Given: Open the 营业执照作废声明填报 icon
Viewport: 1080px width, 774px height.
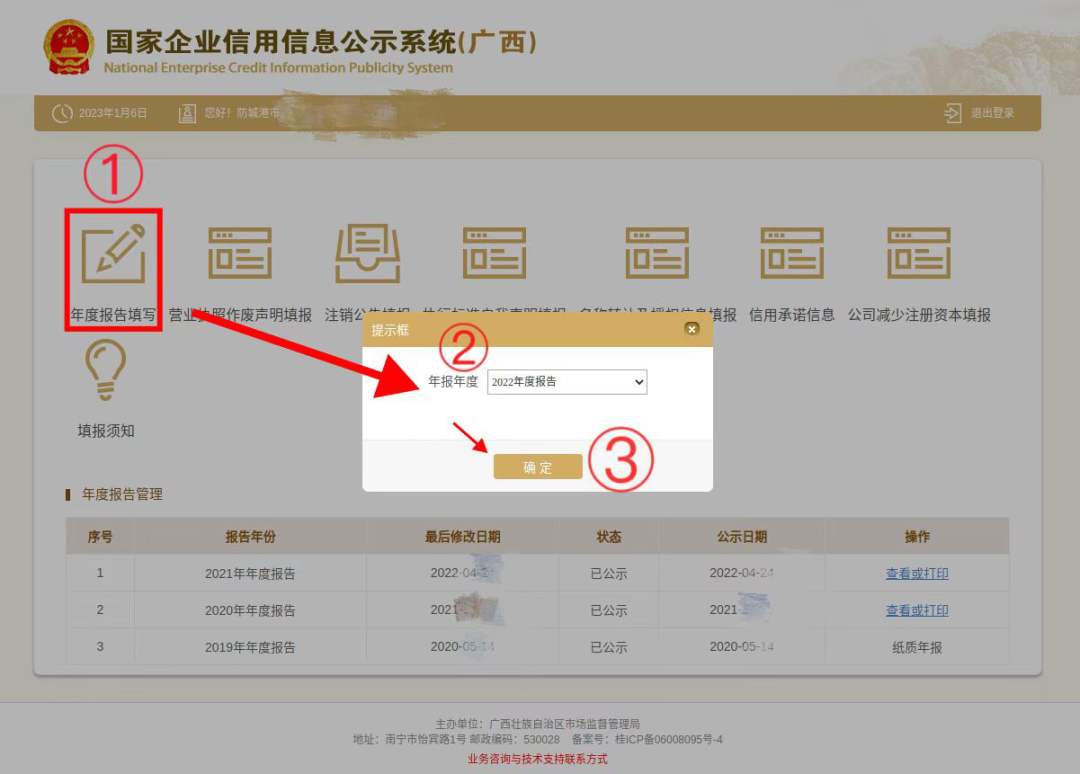Looking at the screenshot, I should point(240,253).
